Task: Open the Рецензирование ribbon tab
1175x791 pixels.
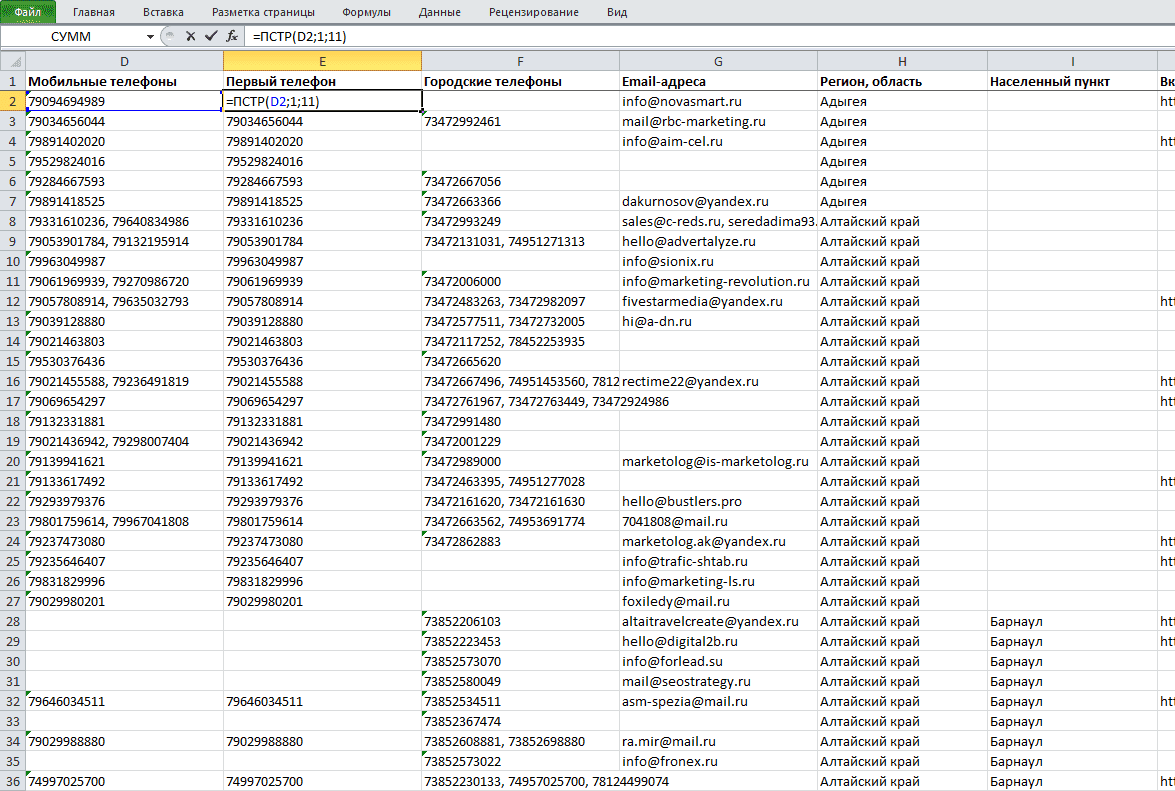Action: 534,12
